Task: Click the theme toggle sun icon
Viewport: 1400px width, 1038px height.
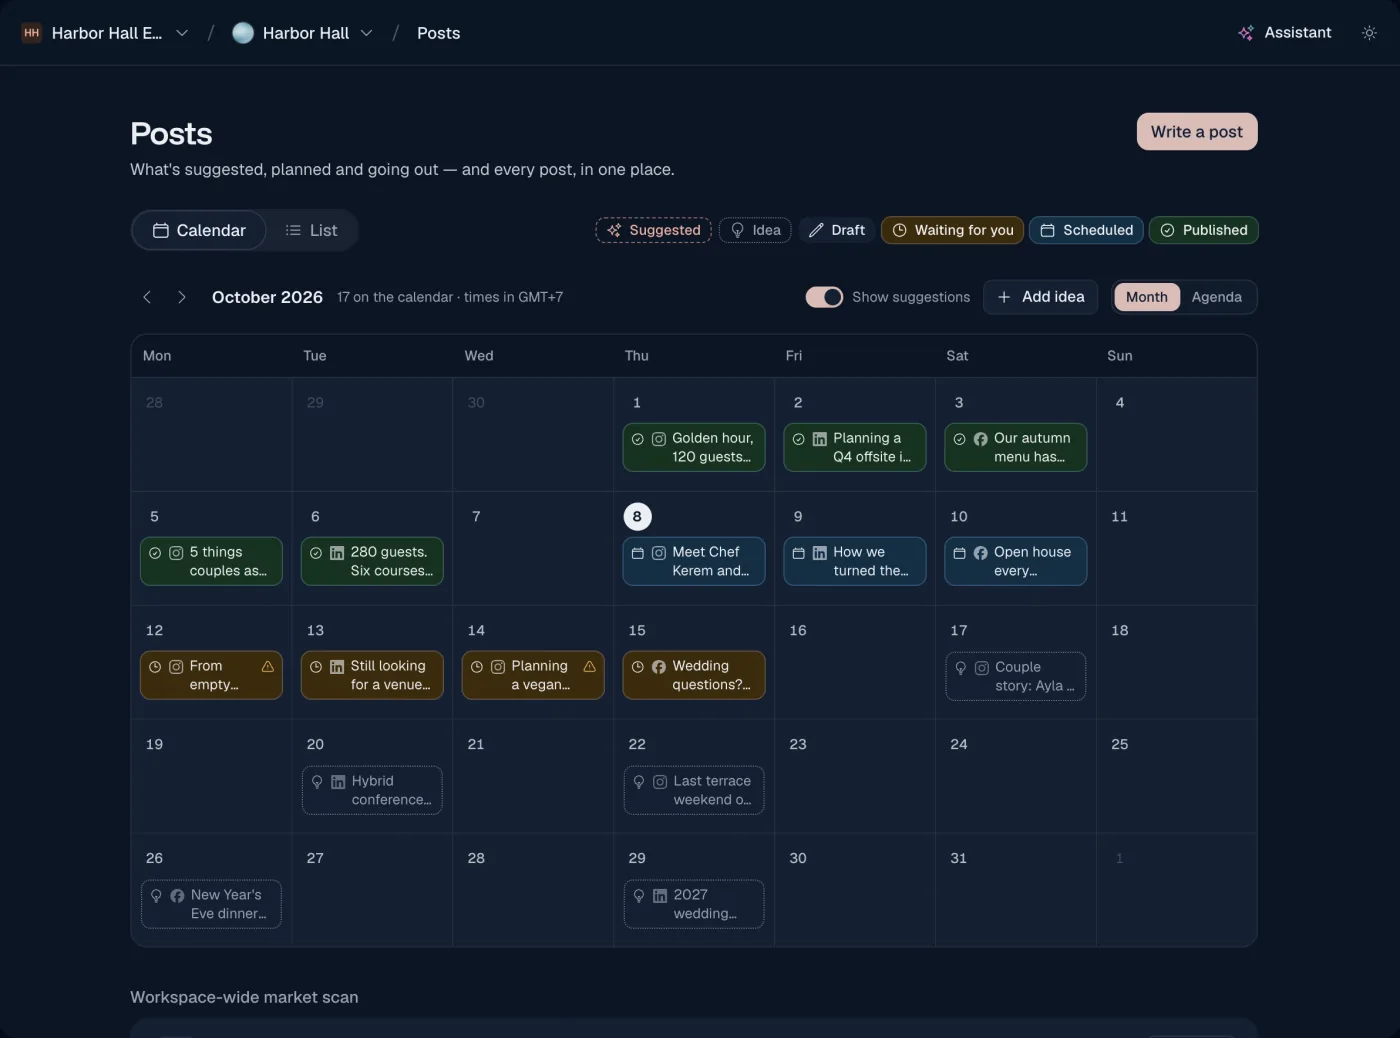Action: click(x=1369, y=33)
